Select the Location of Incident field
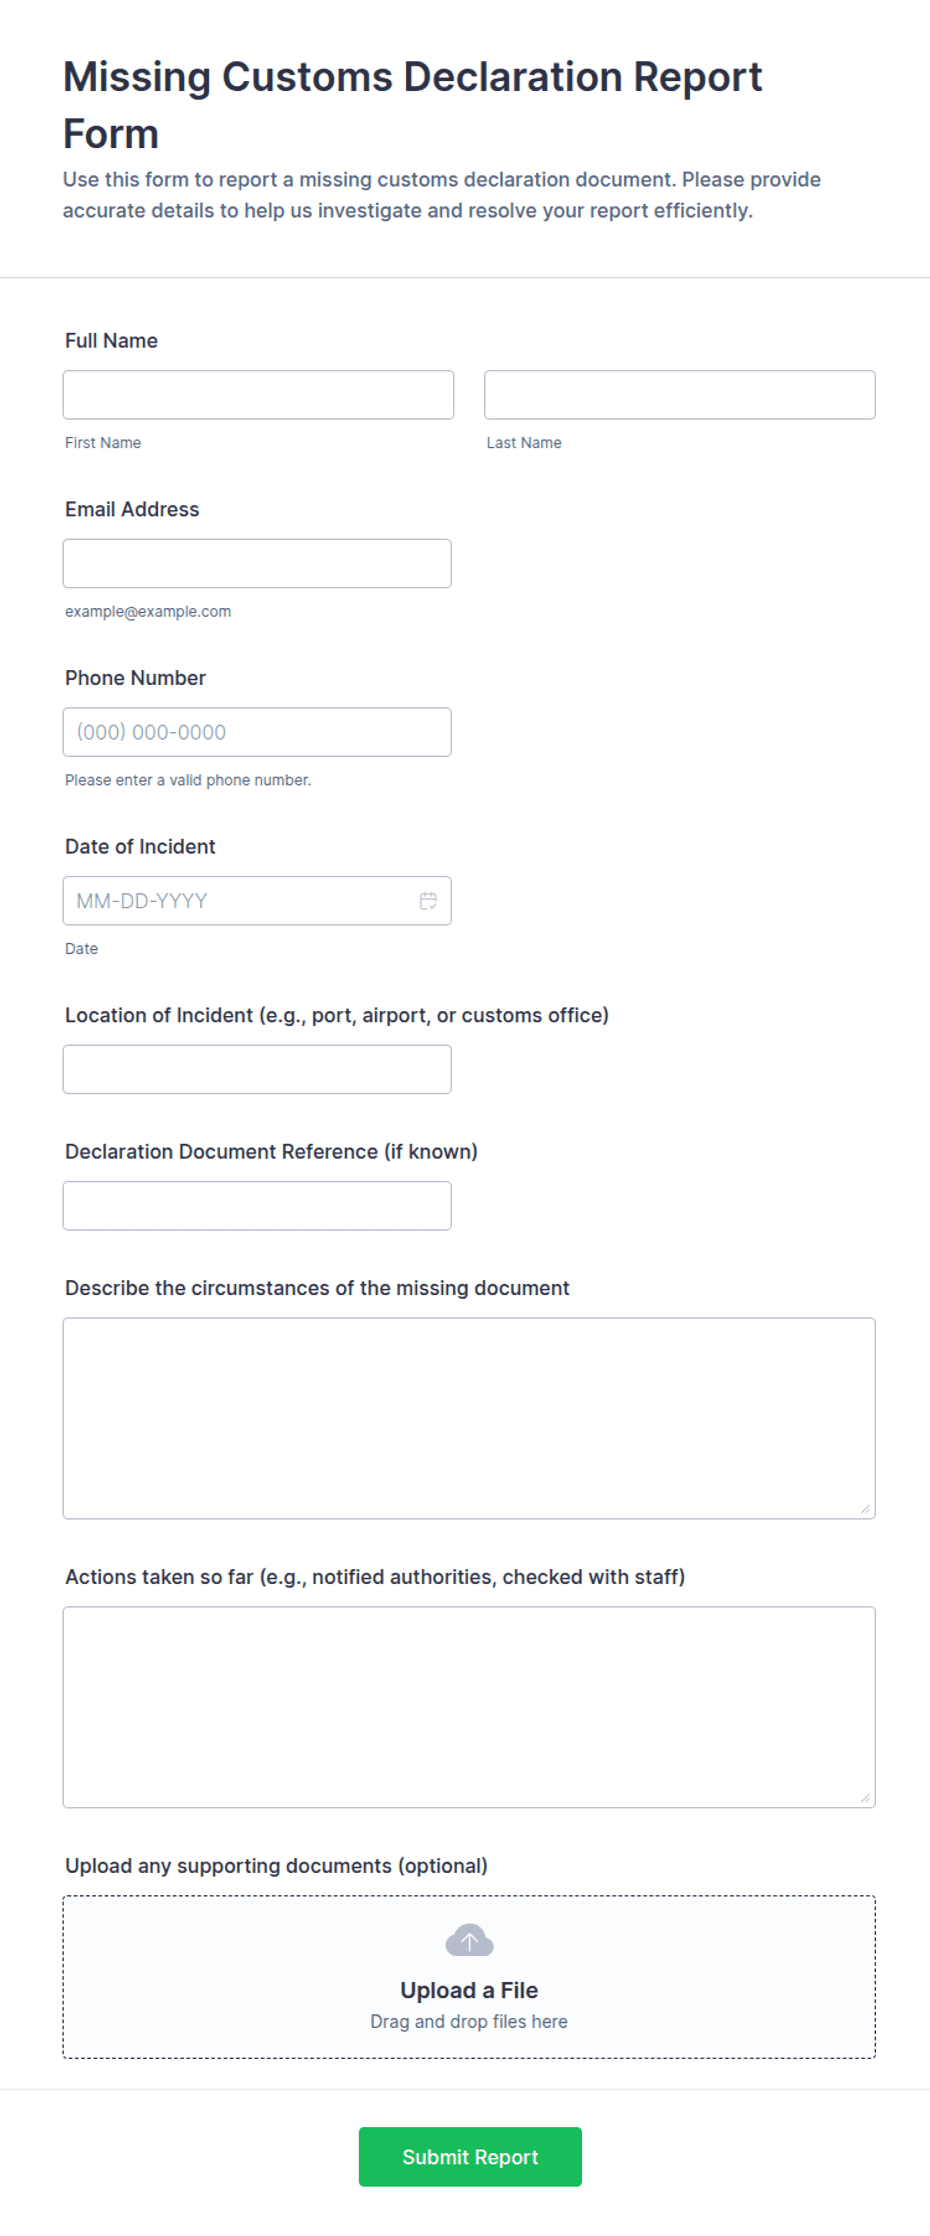Viewport: 930px width, 2236px height. [257, 1069]
